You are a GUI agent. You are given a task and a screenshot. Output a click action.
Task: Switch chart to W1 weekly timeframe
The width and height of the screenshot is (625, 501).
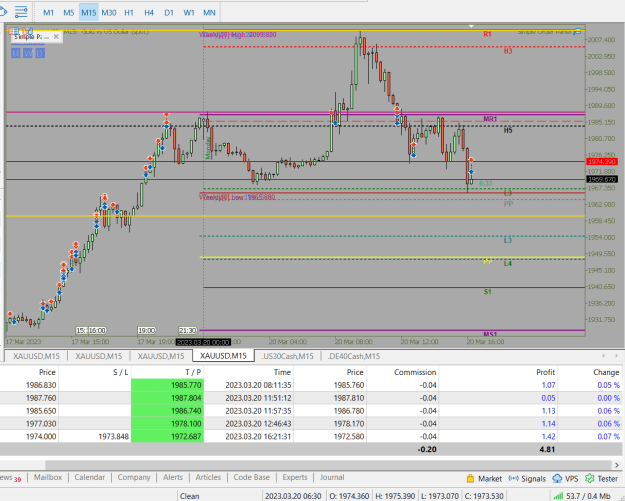point(189,13)
